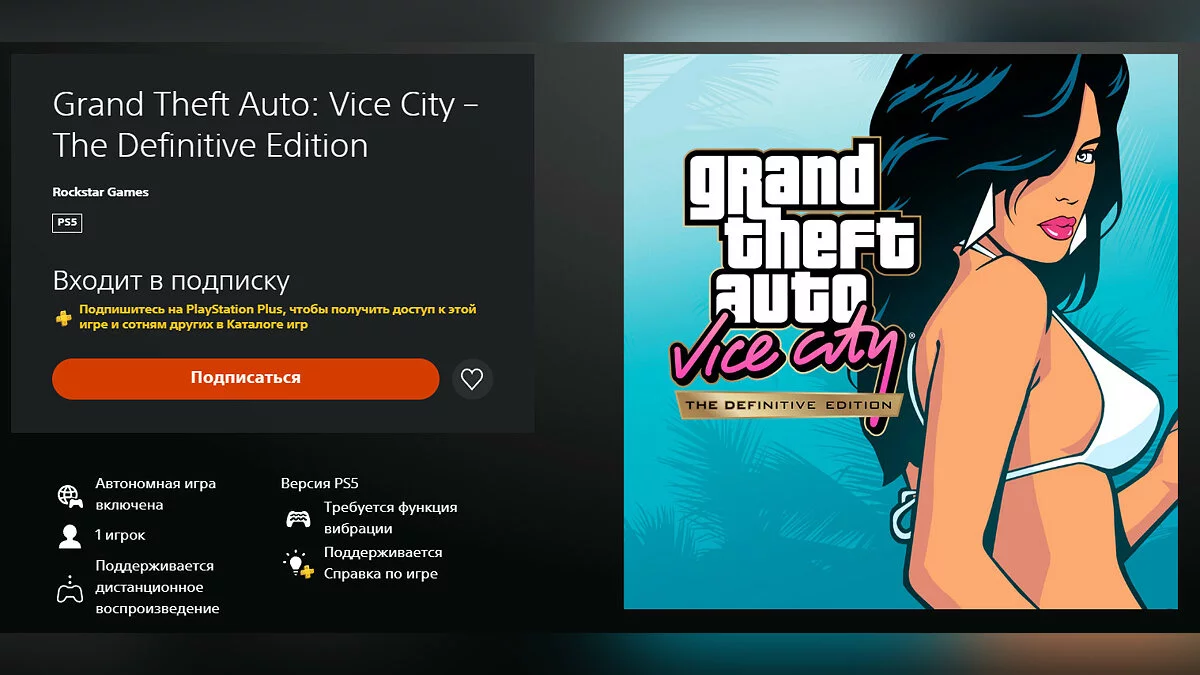The width and height of the screenshot is (1200, 675).
Task: Click the Входит в подписку heading
Action: pyautogui.click(x=171, y=281)
